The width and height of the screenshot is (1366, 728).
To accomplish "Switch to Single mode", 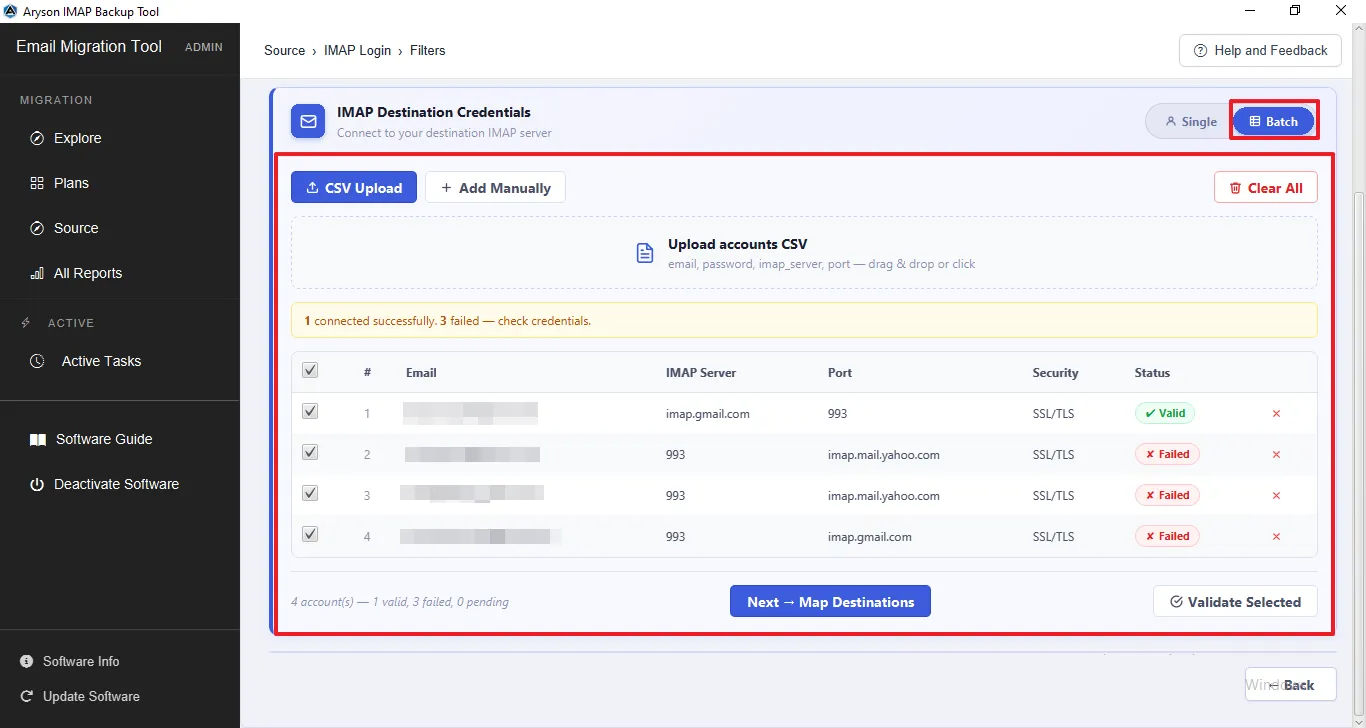I will (1190, 121).
